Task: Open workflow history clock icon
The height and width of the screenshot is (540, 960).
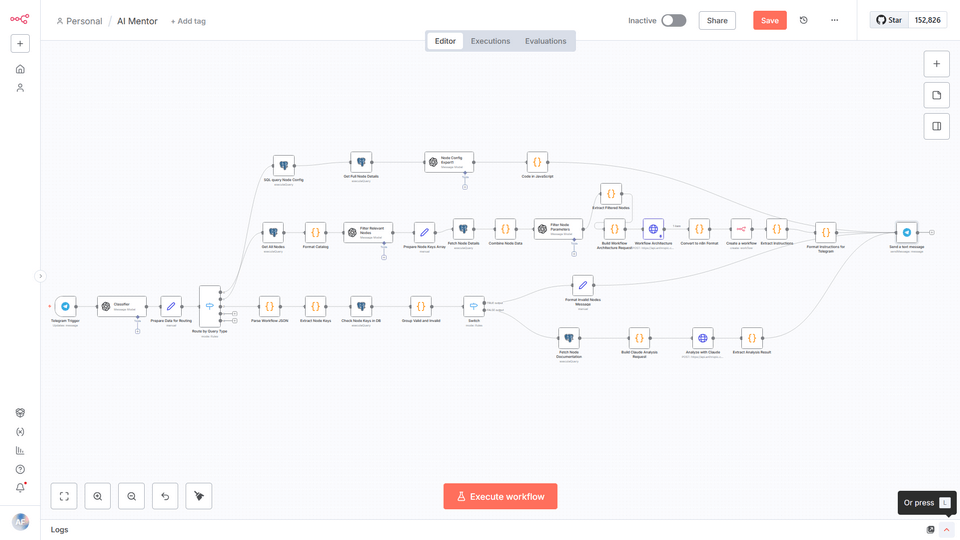Action: pos(803,20)
